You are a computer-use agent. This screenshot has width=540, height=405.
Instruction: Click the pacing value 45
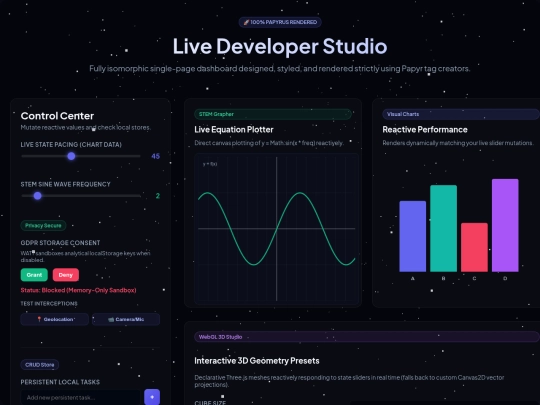155,156
